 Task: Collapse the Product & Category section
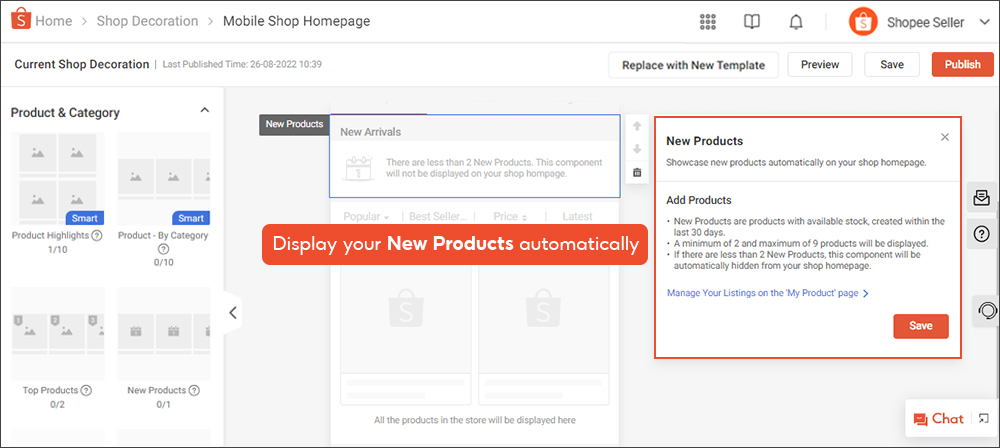point(205,111)
